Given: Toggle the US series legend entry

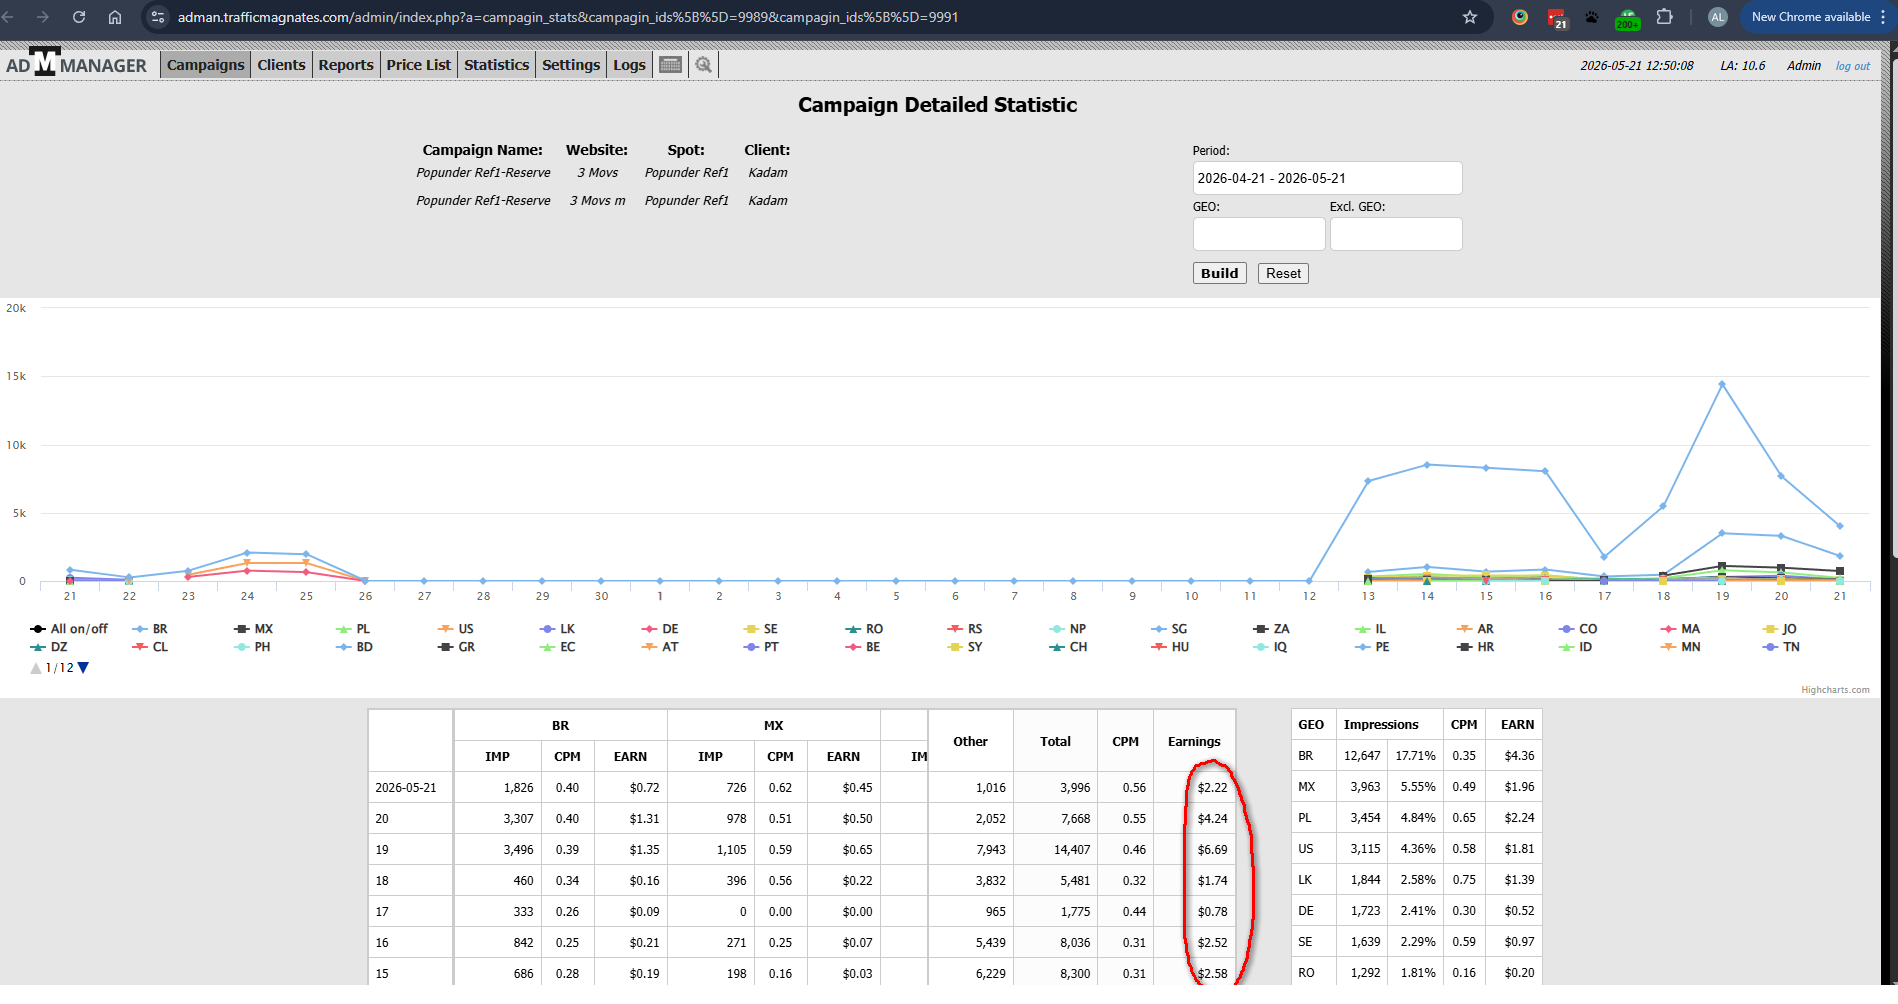Looking at the screenshot, I should click(x=457, y=629).
